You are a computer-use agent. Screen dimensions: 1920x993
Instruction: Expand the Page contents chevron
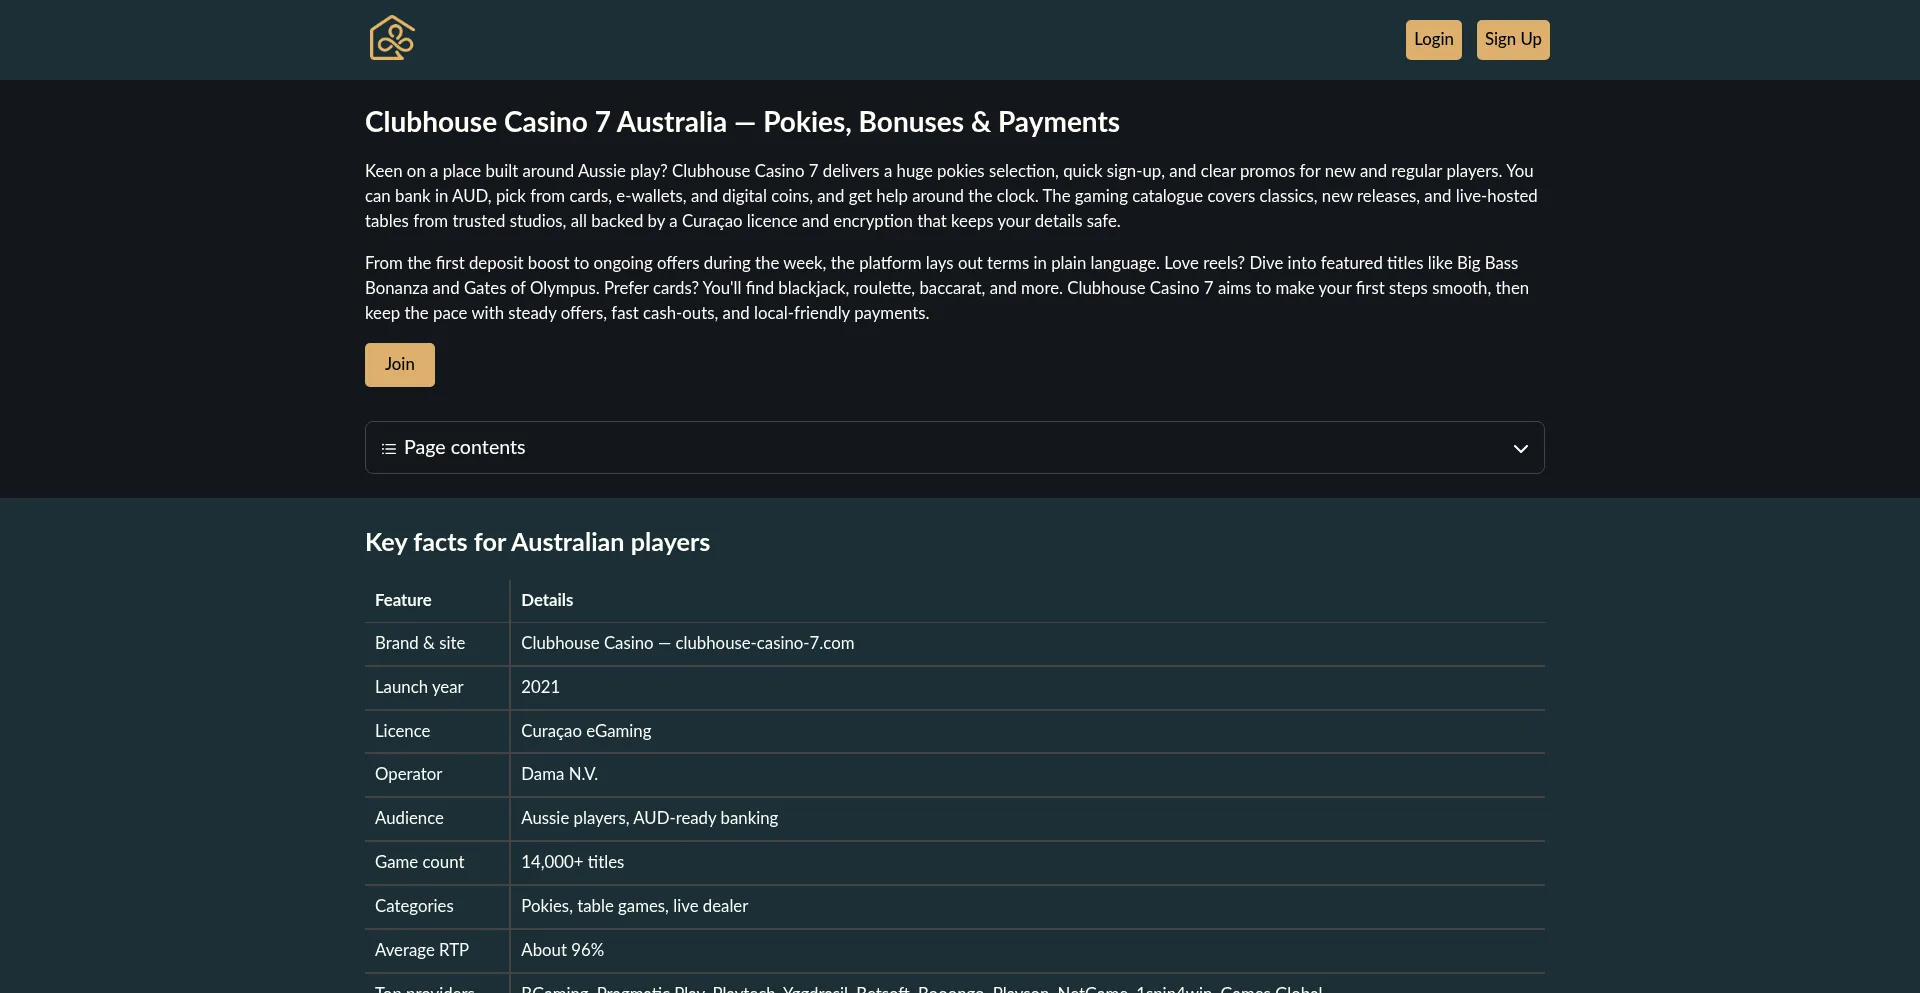point(1521,449)
